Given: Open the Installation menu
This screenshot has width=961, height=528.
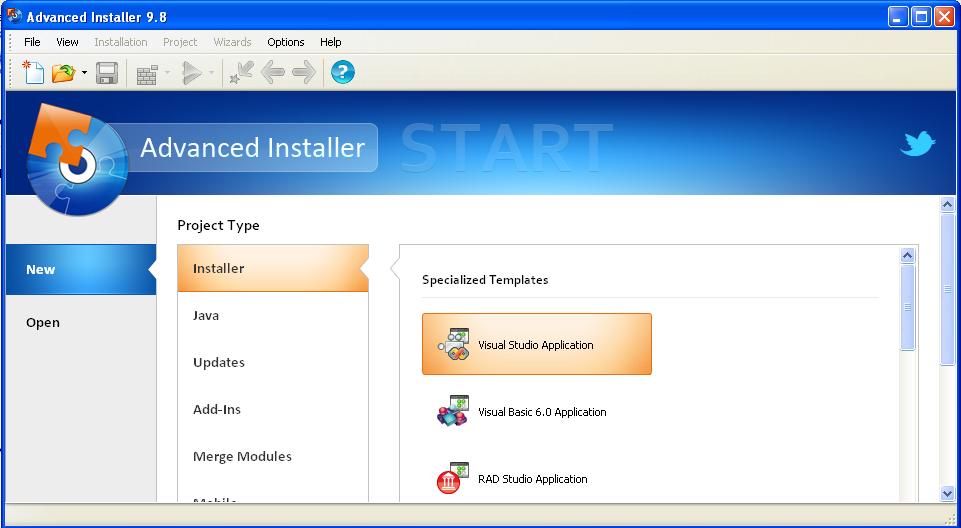Looking at the screenshot, I should click(x=121, y=42).
